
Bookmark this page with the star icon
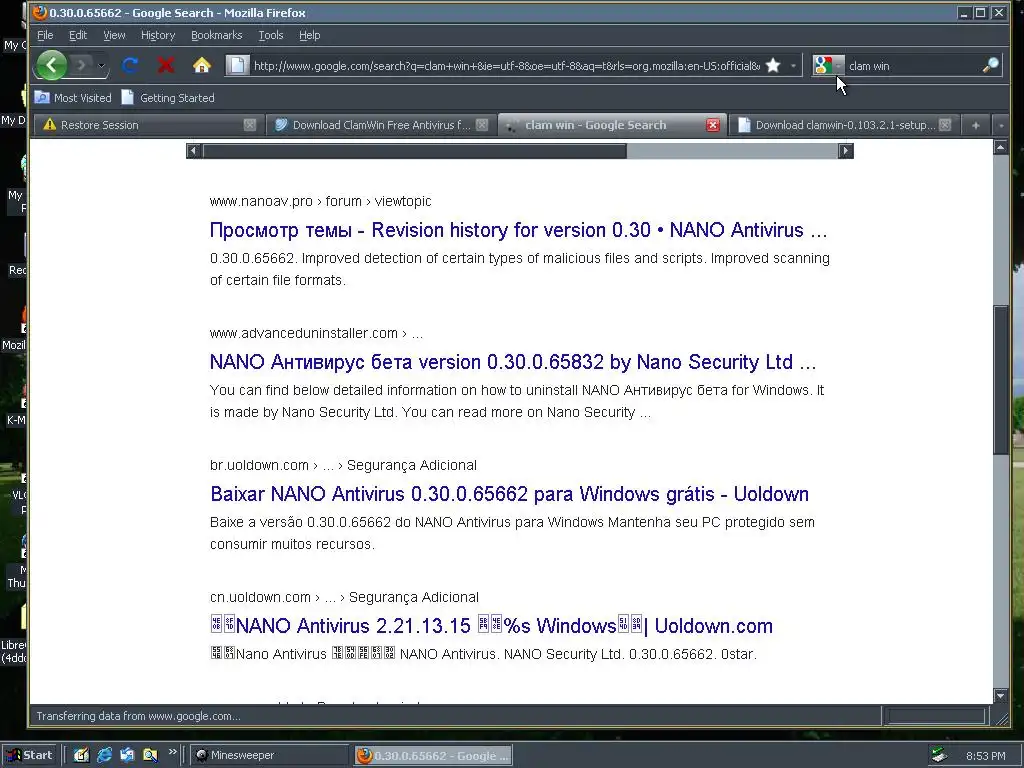[x=773, y=65]
